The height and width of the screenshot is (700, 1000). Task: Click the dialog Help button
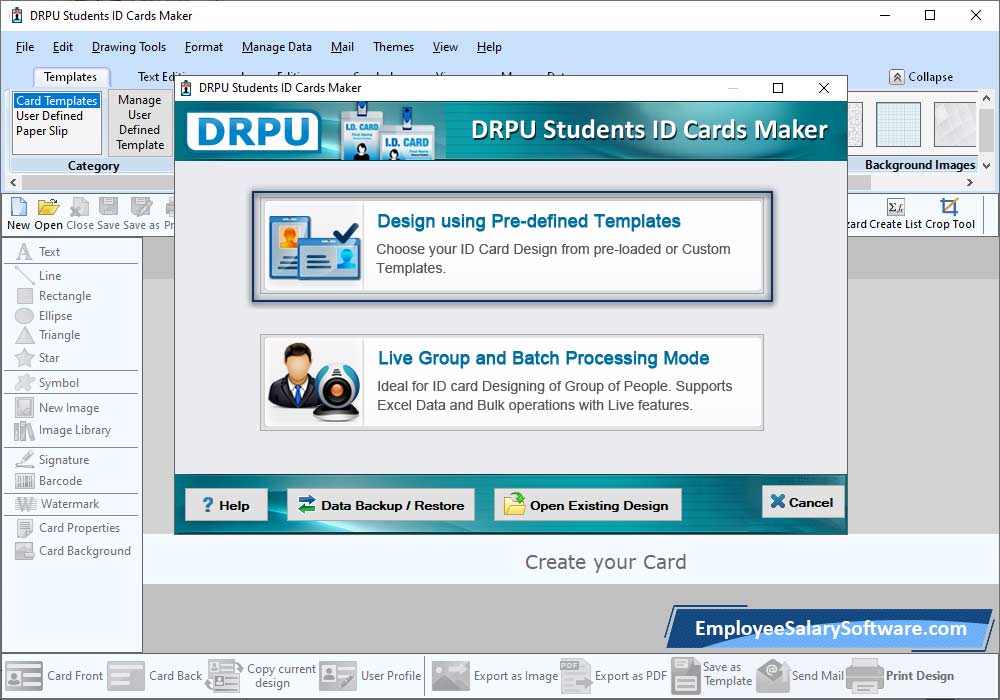tap(226, 505)
